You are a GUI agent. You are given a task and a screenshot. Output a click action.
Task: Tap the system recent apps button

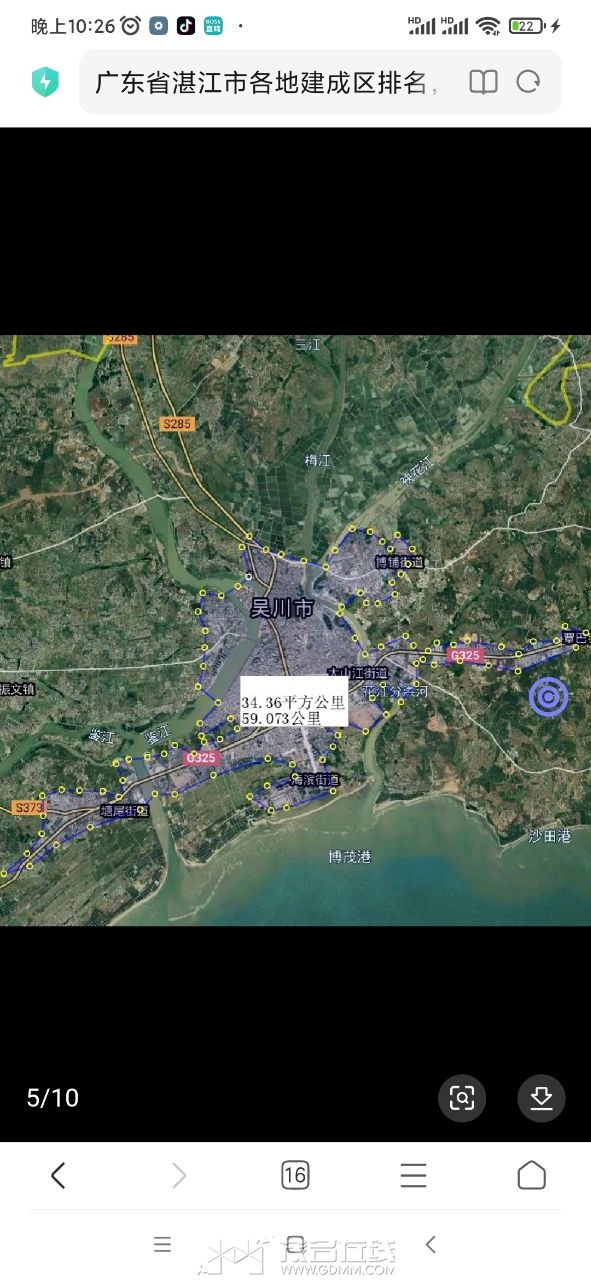click(x=162, y=1245)
